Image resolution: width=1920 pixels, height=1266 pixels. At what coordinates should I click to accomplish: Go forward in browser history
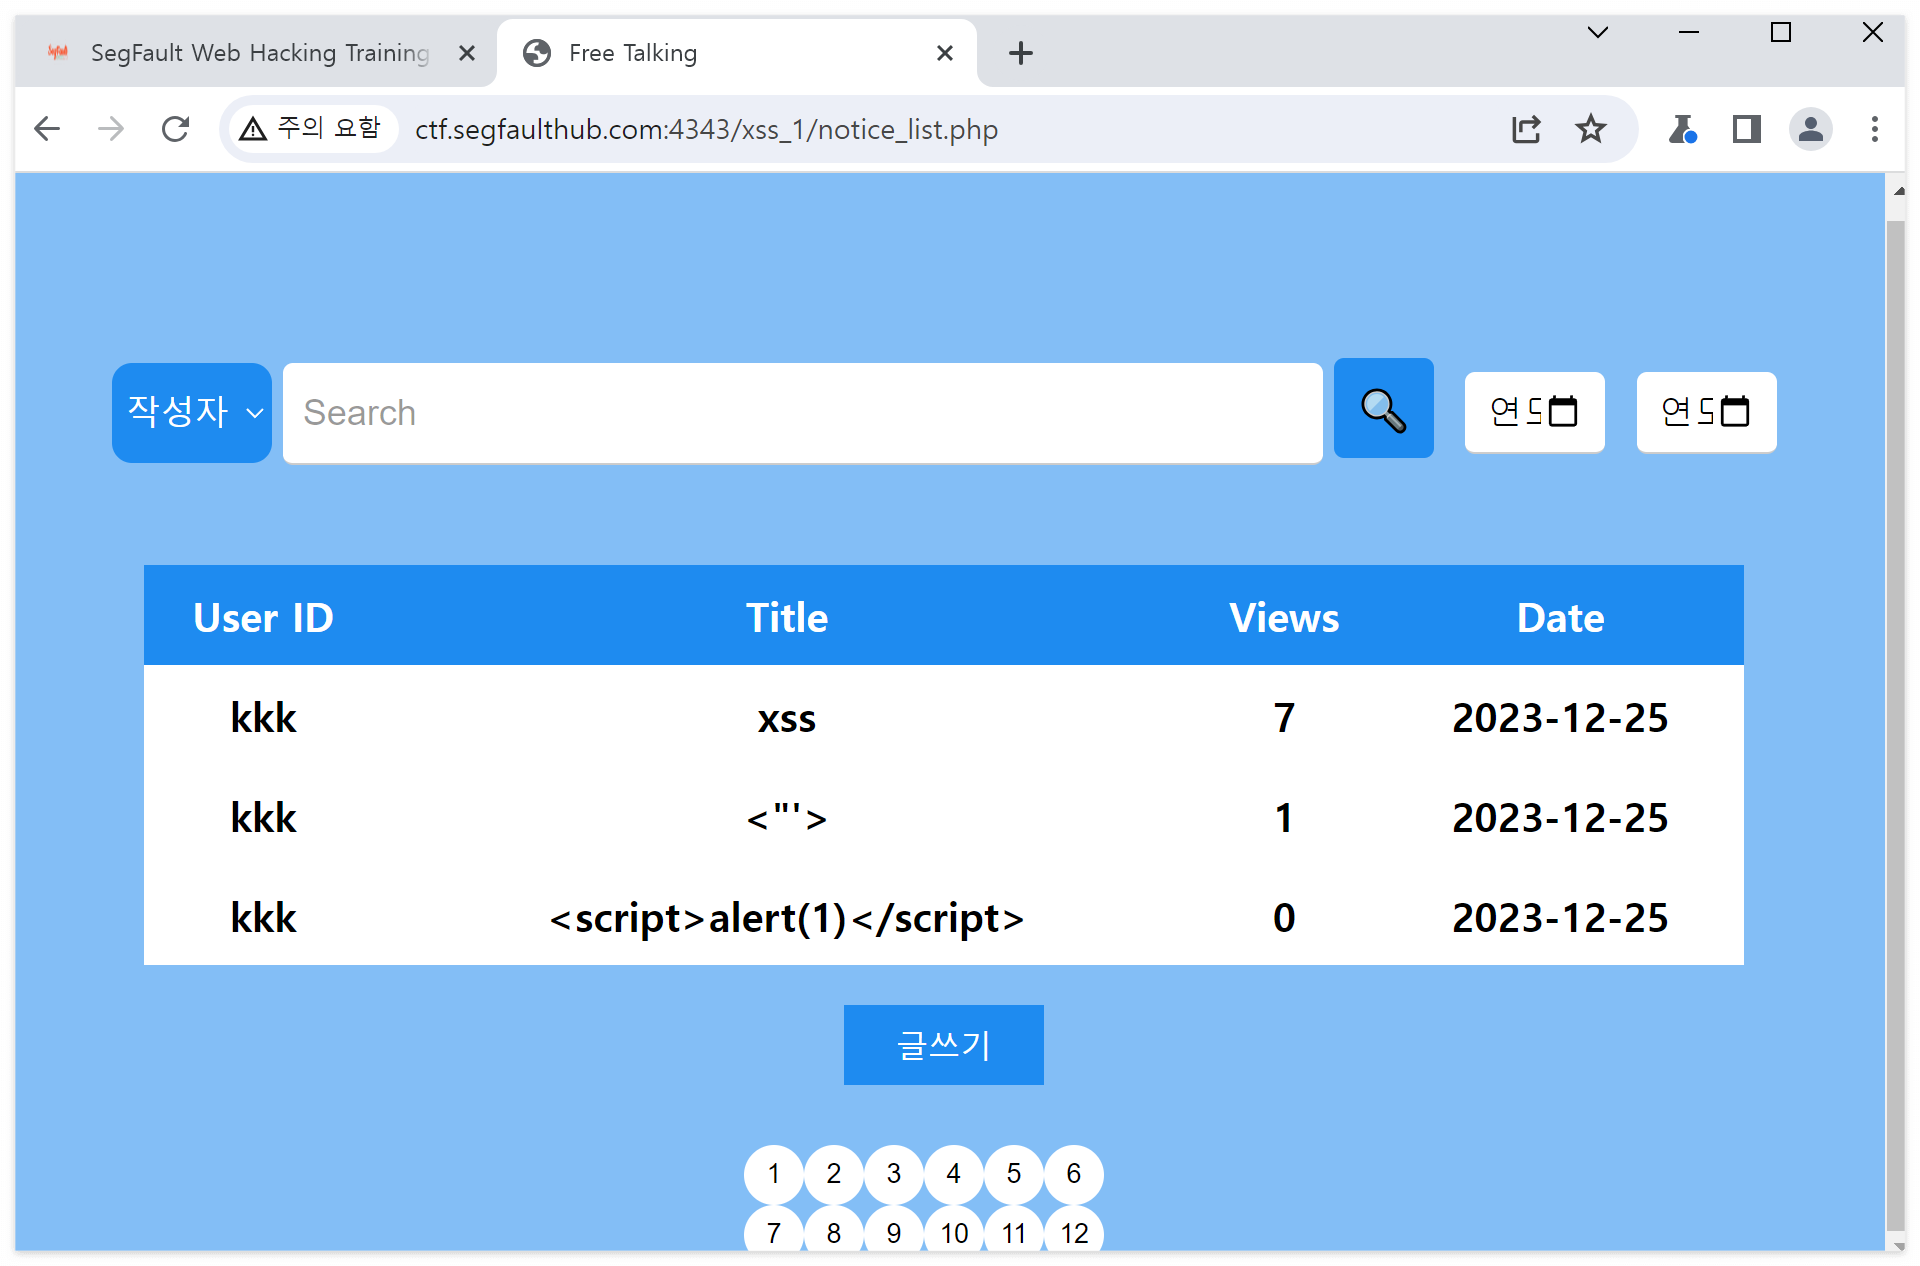click(x=111, y=129)
